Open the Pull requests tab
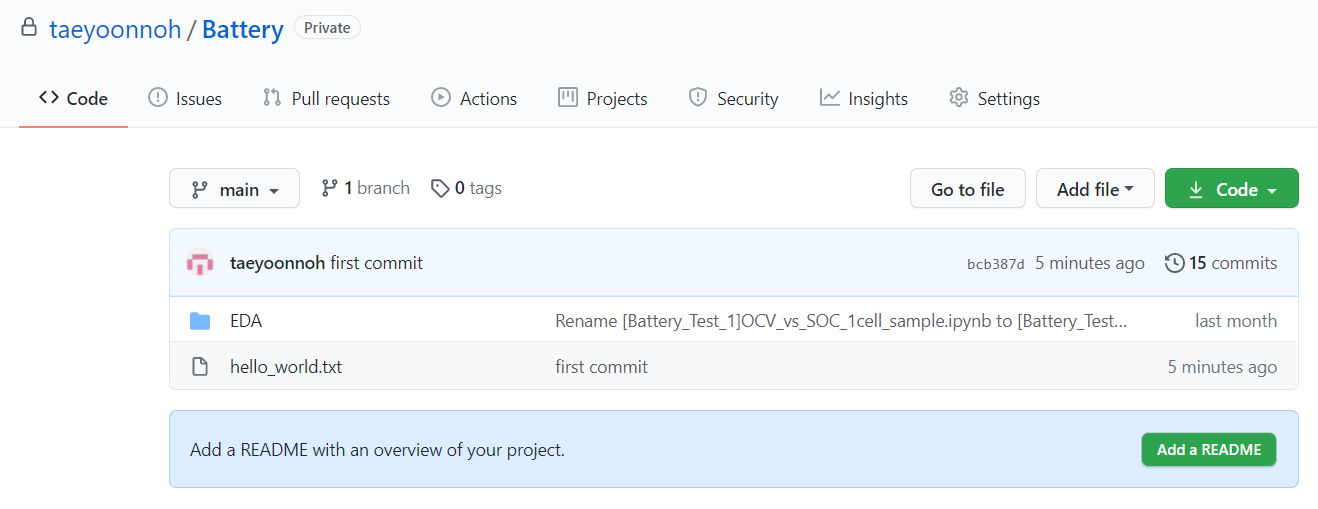1318x509 pixels. [x=326, y=98]
